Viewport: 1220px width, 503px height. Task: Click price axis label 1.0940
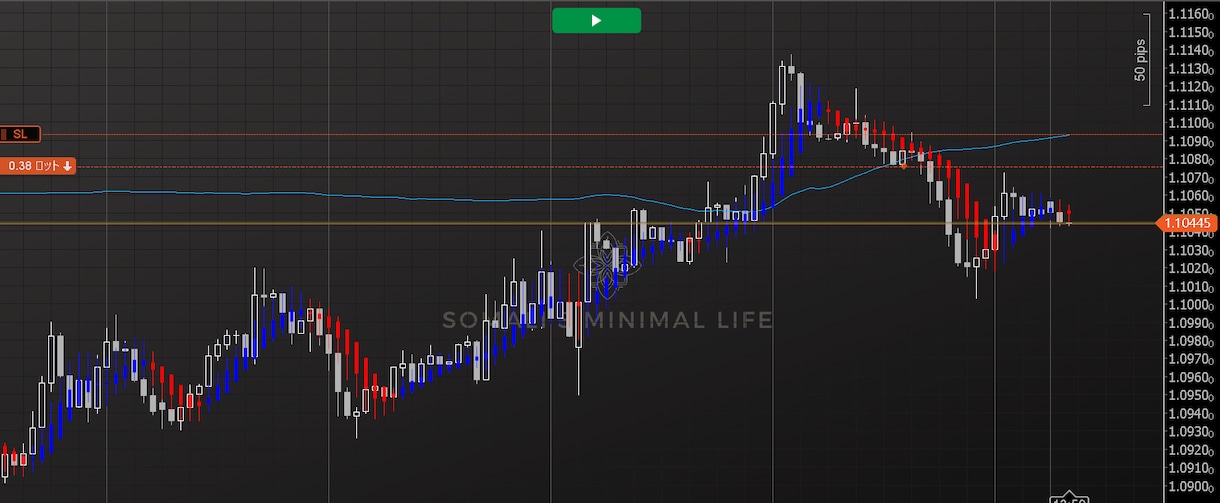click(1193, 413)
